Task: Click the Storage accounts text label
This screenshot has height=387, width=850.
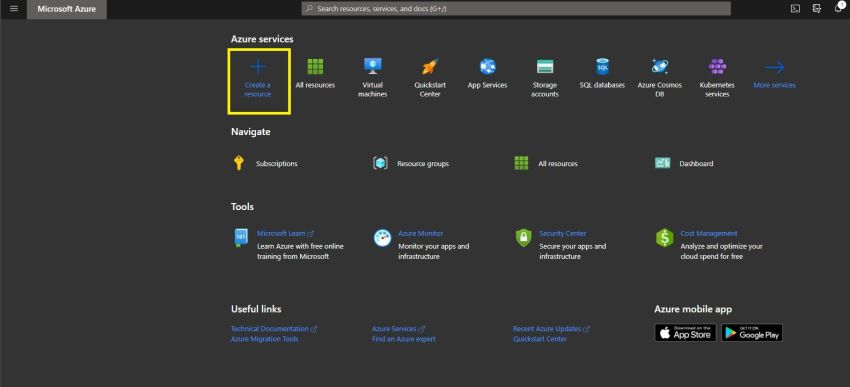Action: 545,89
